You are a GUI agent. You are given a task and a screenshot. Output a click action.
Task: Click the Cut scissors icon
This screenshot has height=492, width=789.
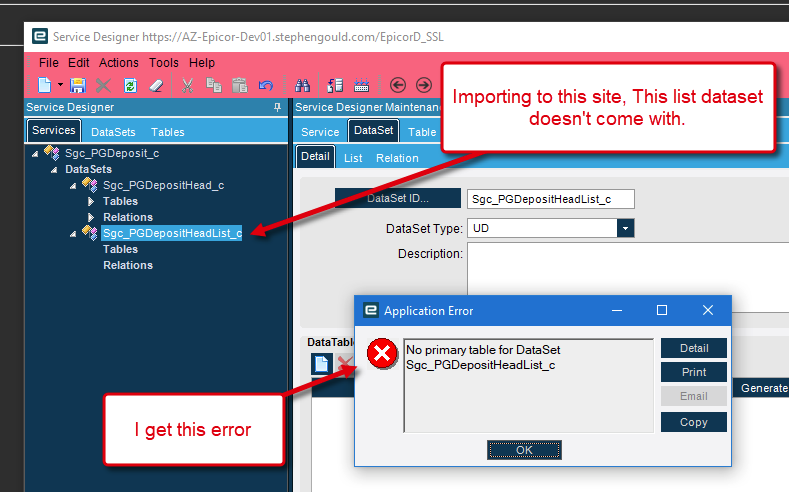click(187, 86)
